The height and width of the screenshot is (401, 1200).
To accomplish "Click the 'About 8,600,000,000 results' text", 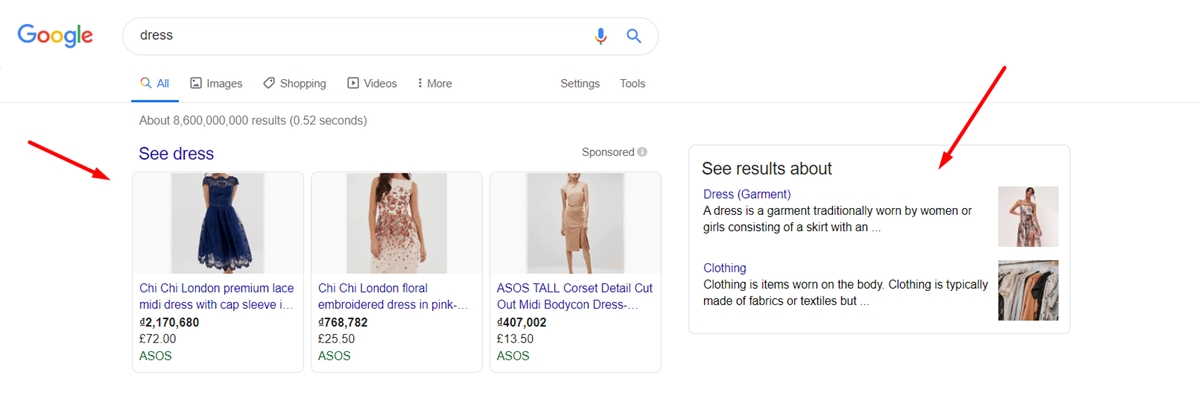I will click(x=253, y=121).
